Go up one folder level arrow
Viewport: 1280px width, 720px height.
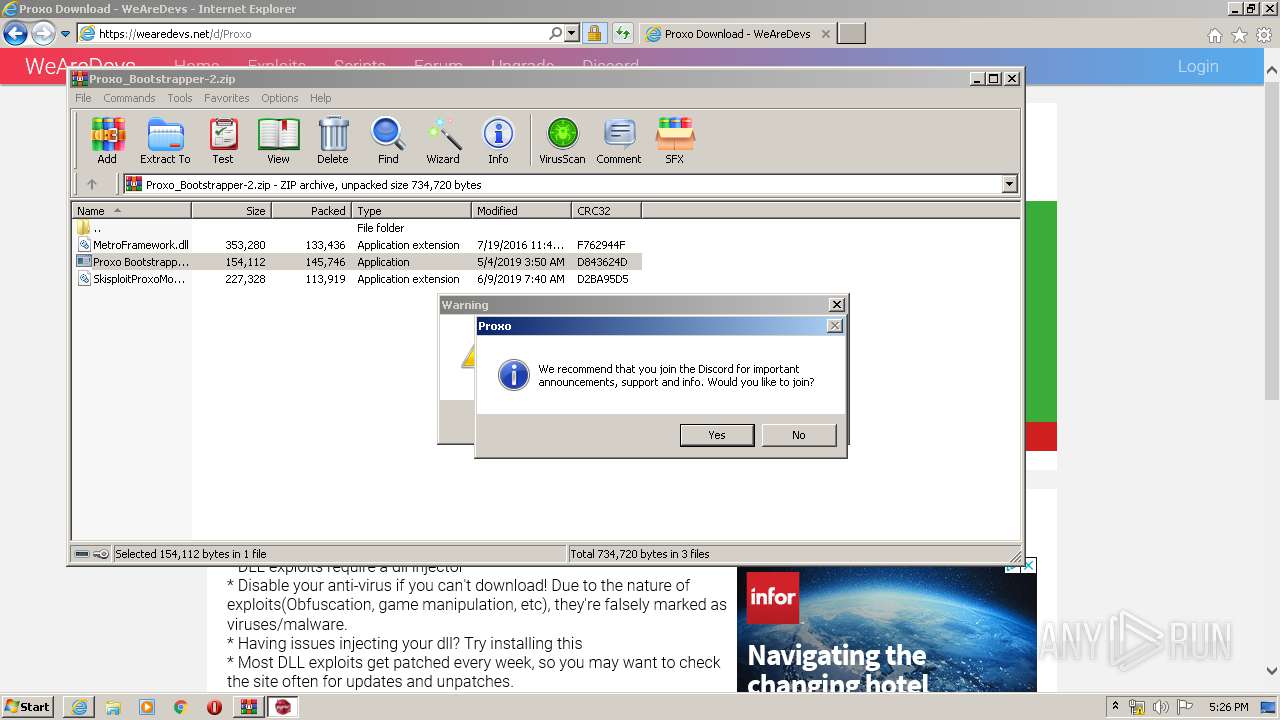92,184
